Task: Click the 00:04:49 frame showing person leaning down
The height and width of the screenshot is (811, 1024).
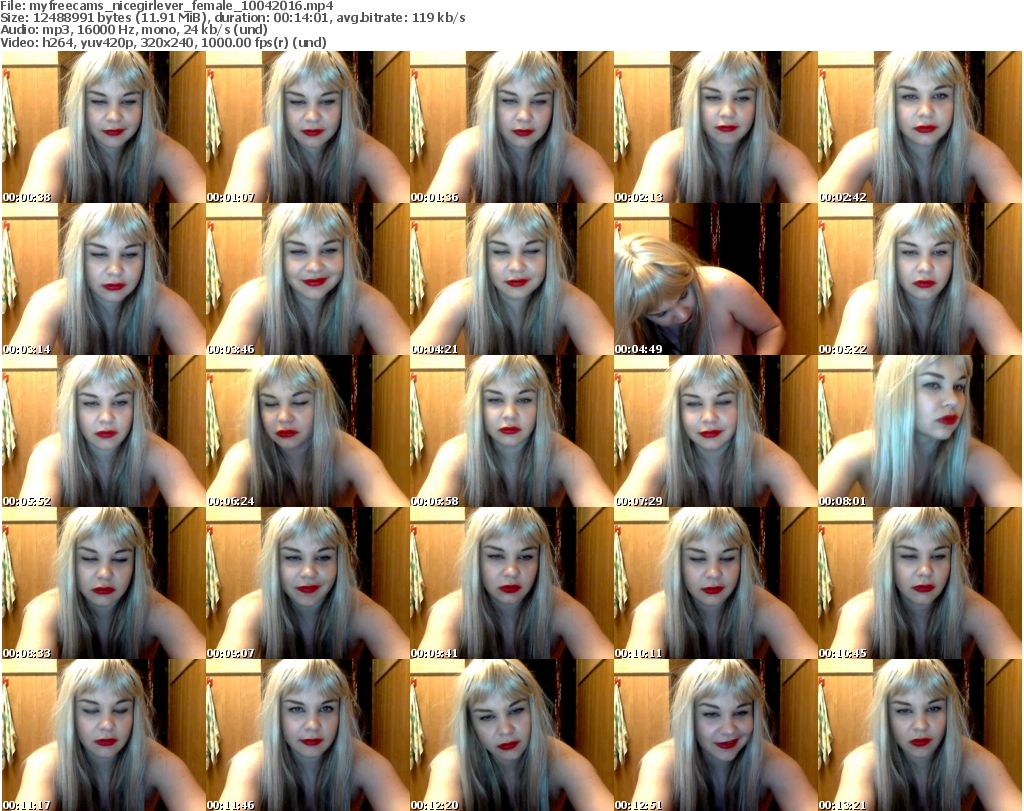Action: tap(716, 279)
